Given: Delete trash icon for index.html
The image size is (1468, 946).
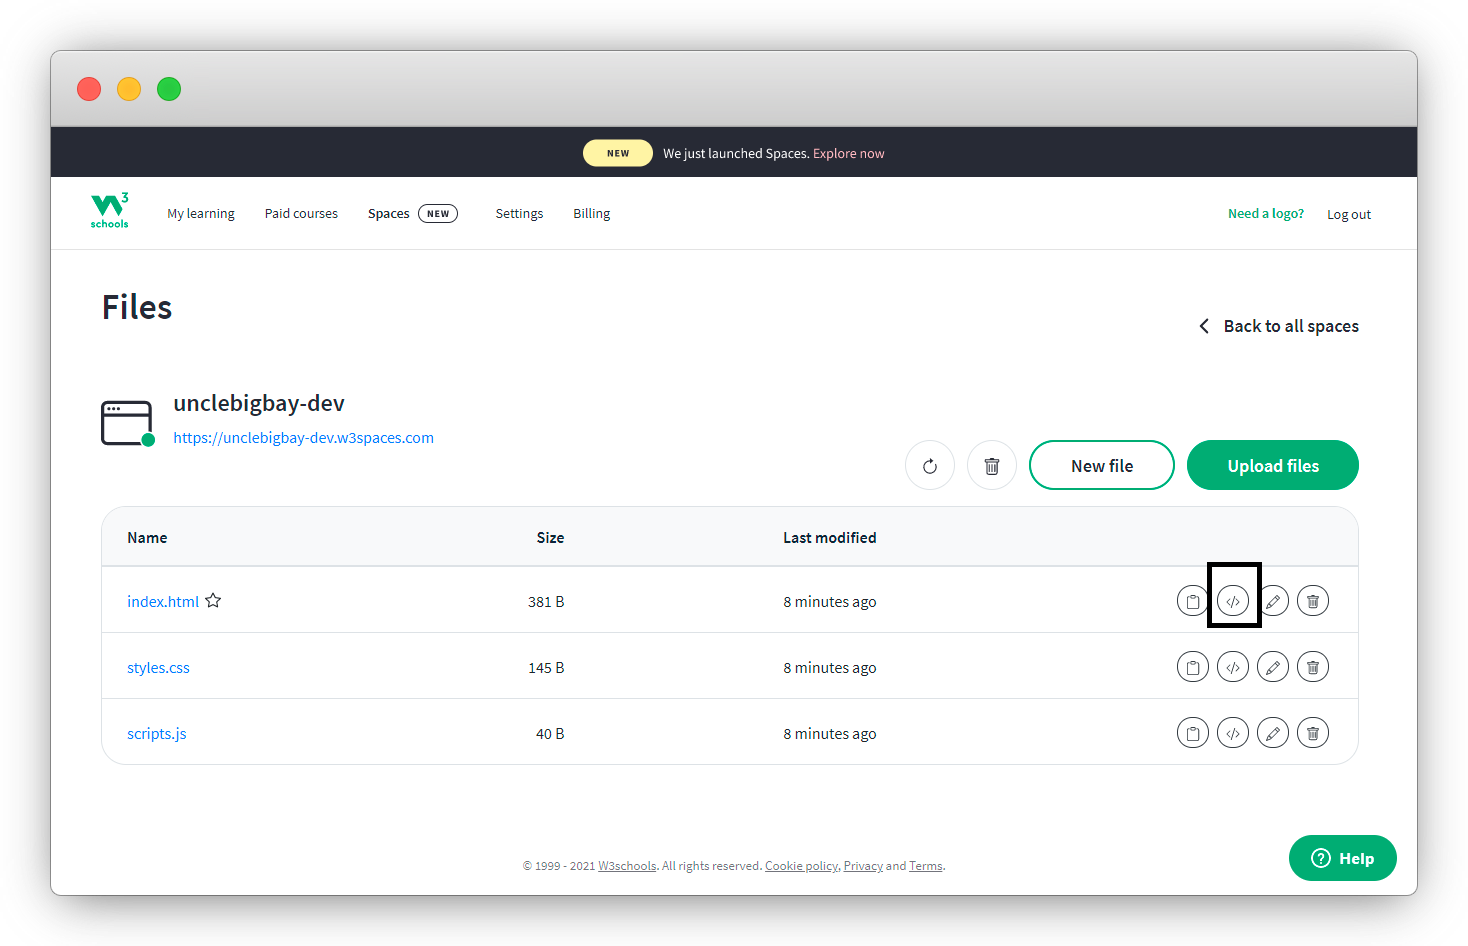Looking at the screenshot, I should click(1313, 601).
